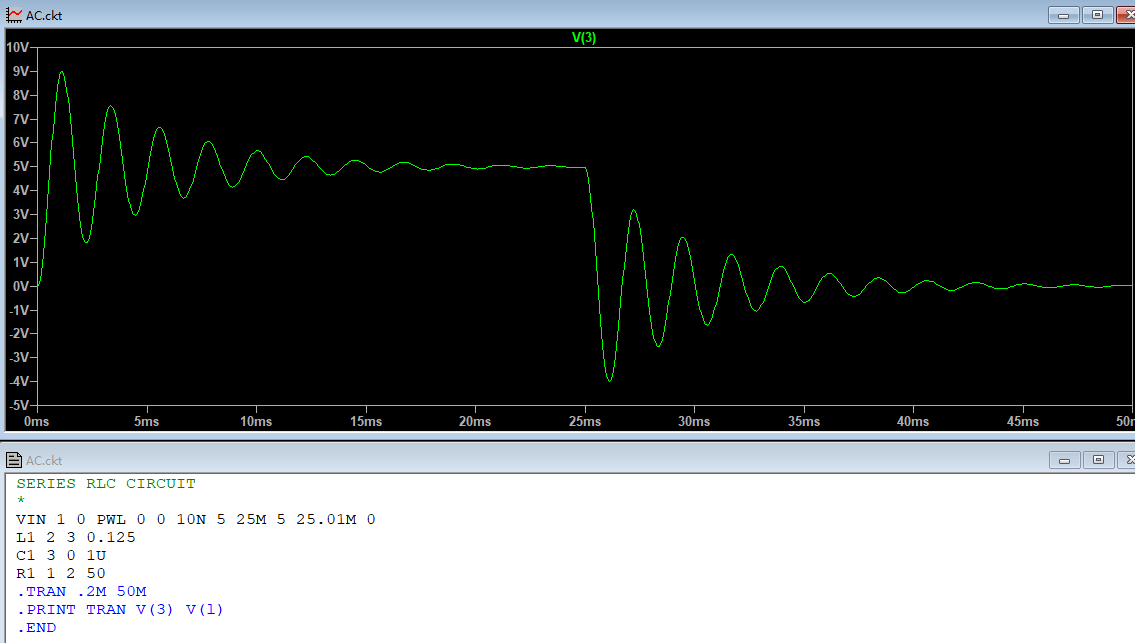This screenshot has height=643, width=1135.
Task: Click the SERIES RLC CIRCUIT title line
Action: (x=106, y=483)
